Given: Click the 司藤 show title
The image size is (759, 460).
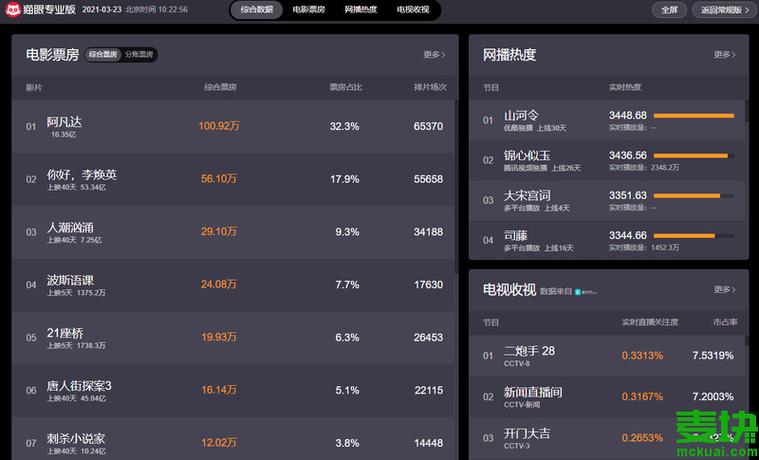Looking at the screenshot, I should pos(516,236).
